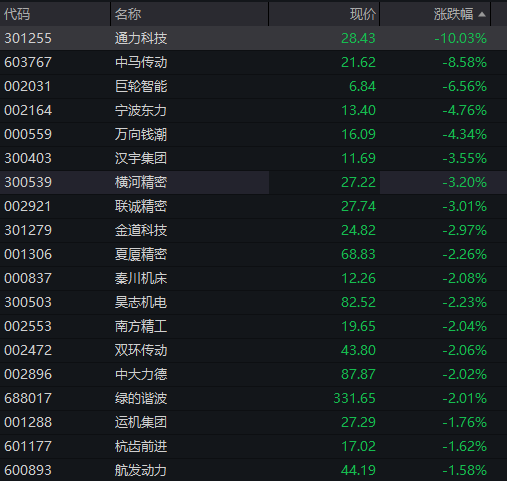Click price 17.02
This screenshot has height=481, width=507.
[358, 446]
